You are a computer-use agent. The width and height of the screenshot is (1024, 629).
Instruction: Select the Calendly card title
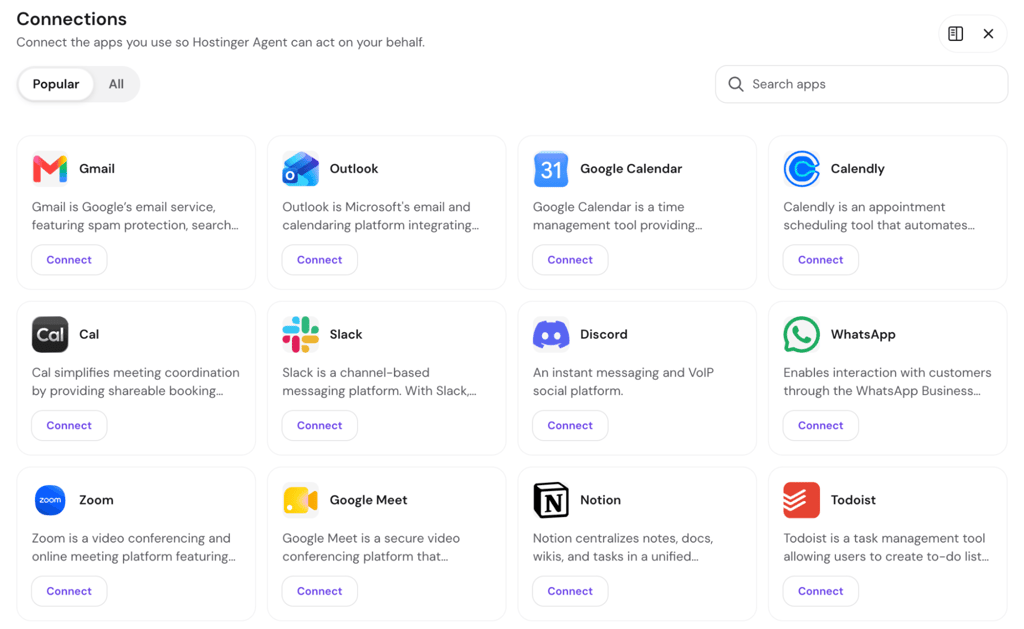pyautogui.click(x=857, y=169)
